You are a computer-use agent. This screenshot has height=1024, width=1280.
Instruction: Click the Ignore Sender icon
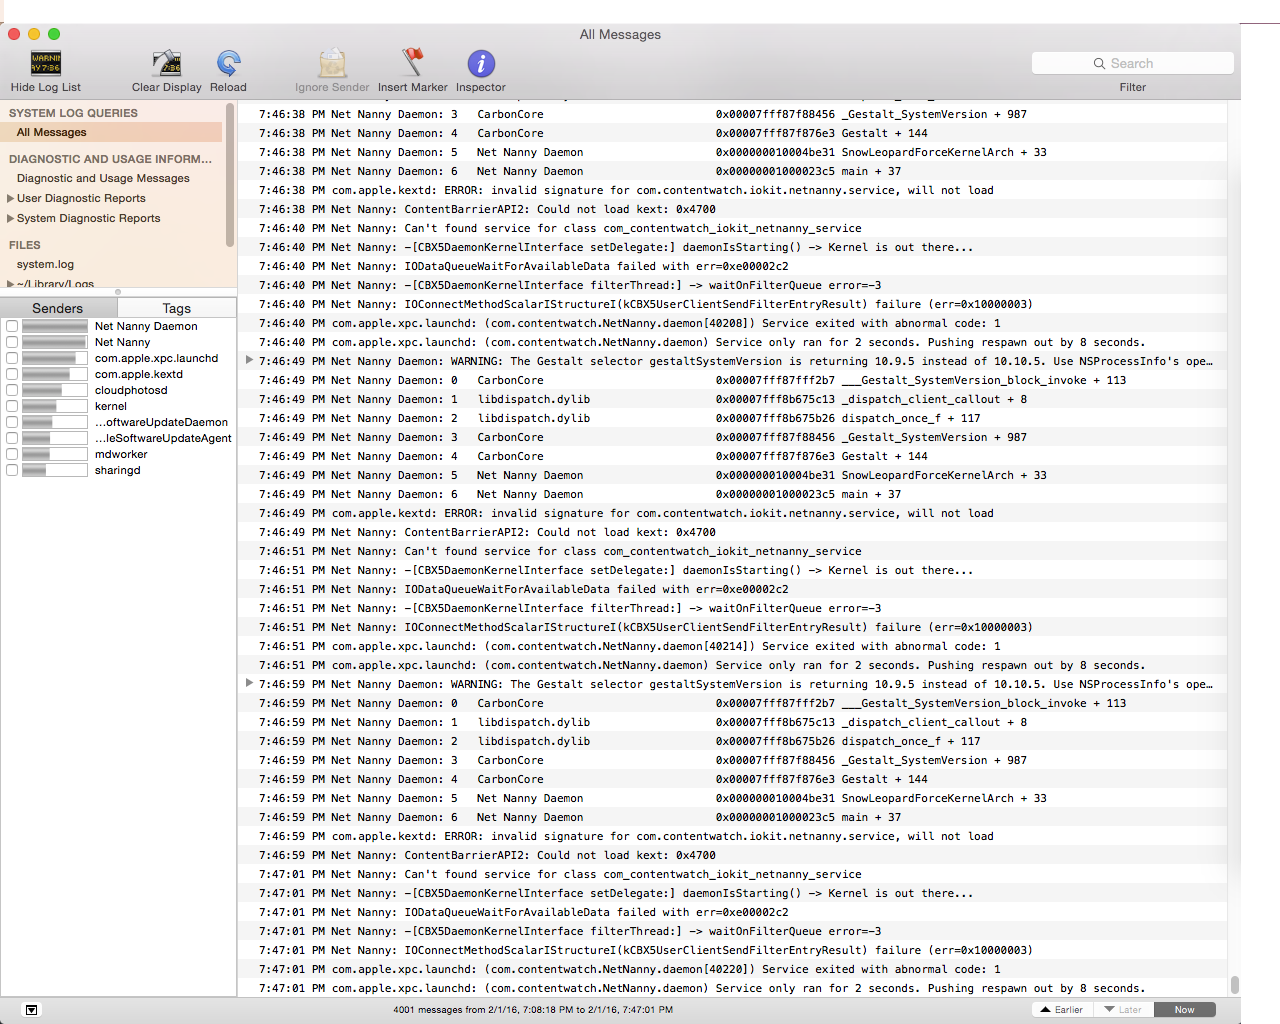point(332,63)
